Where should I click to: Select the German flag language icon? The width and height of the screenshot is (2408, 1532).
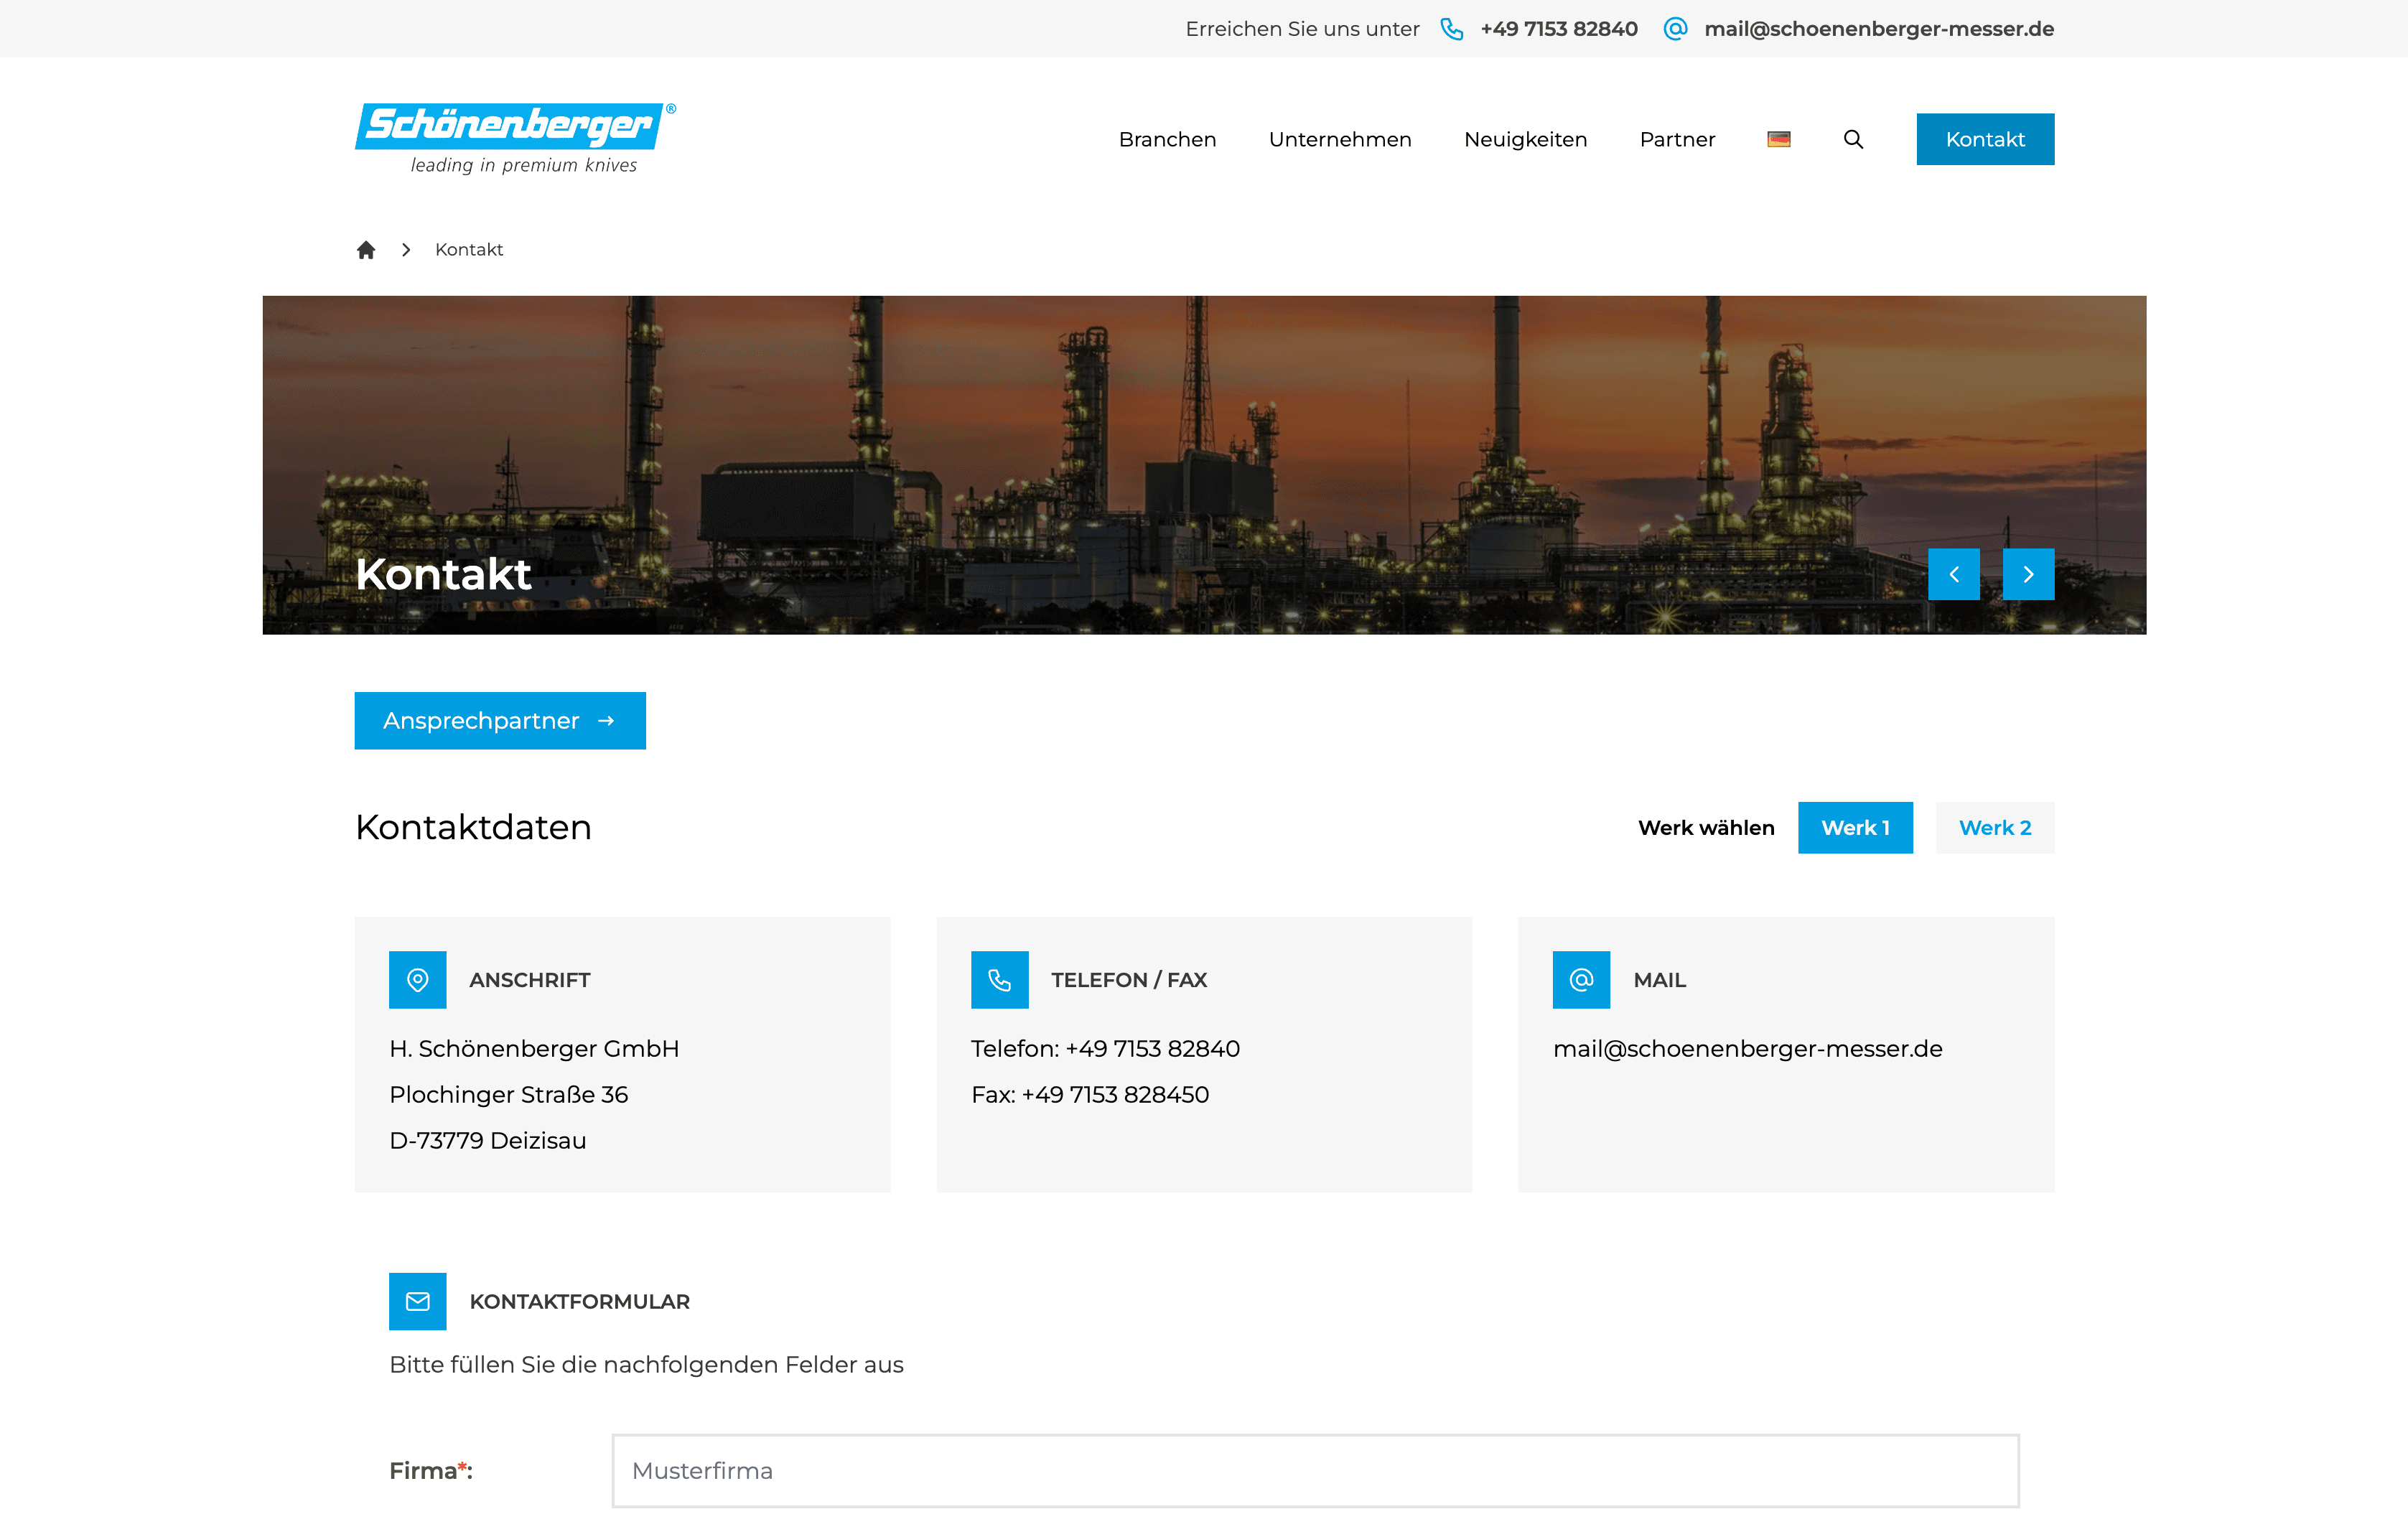[x=1778, y=139]
